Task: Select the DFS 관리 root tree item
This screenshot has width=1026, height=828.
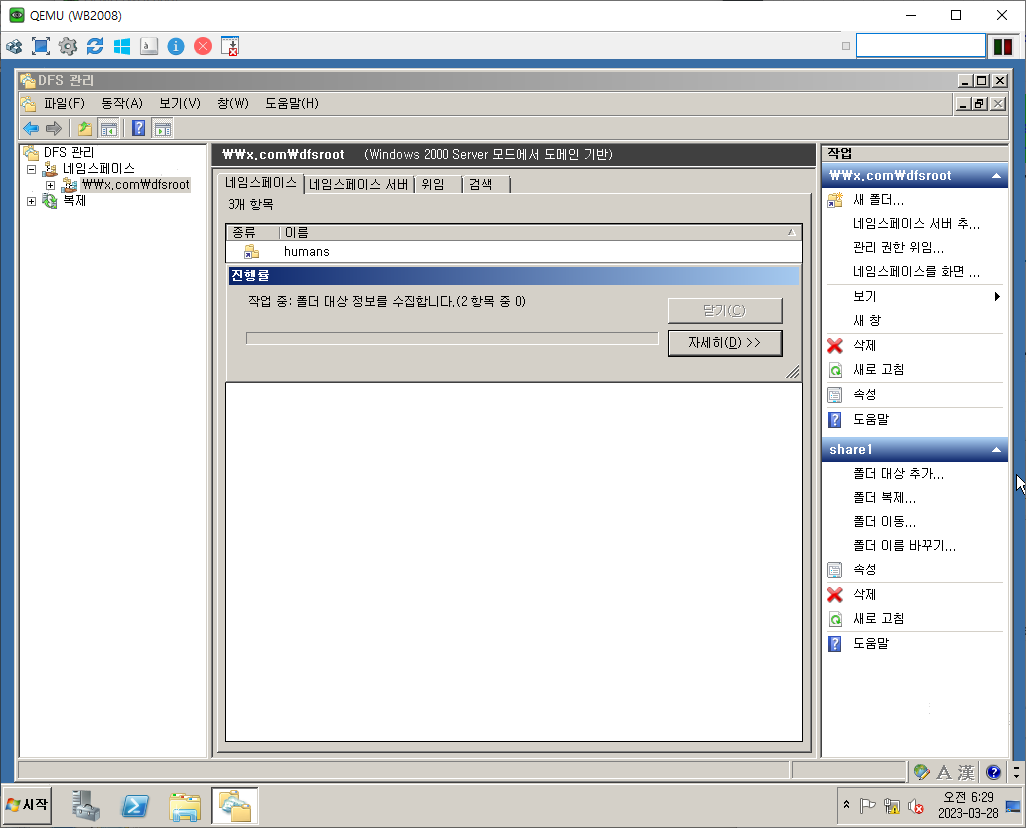Action: coord(69,153)
